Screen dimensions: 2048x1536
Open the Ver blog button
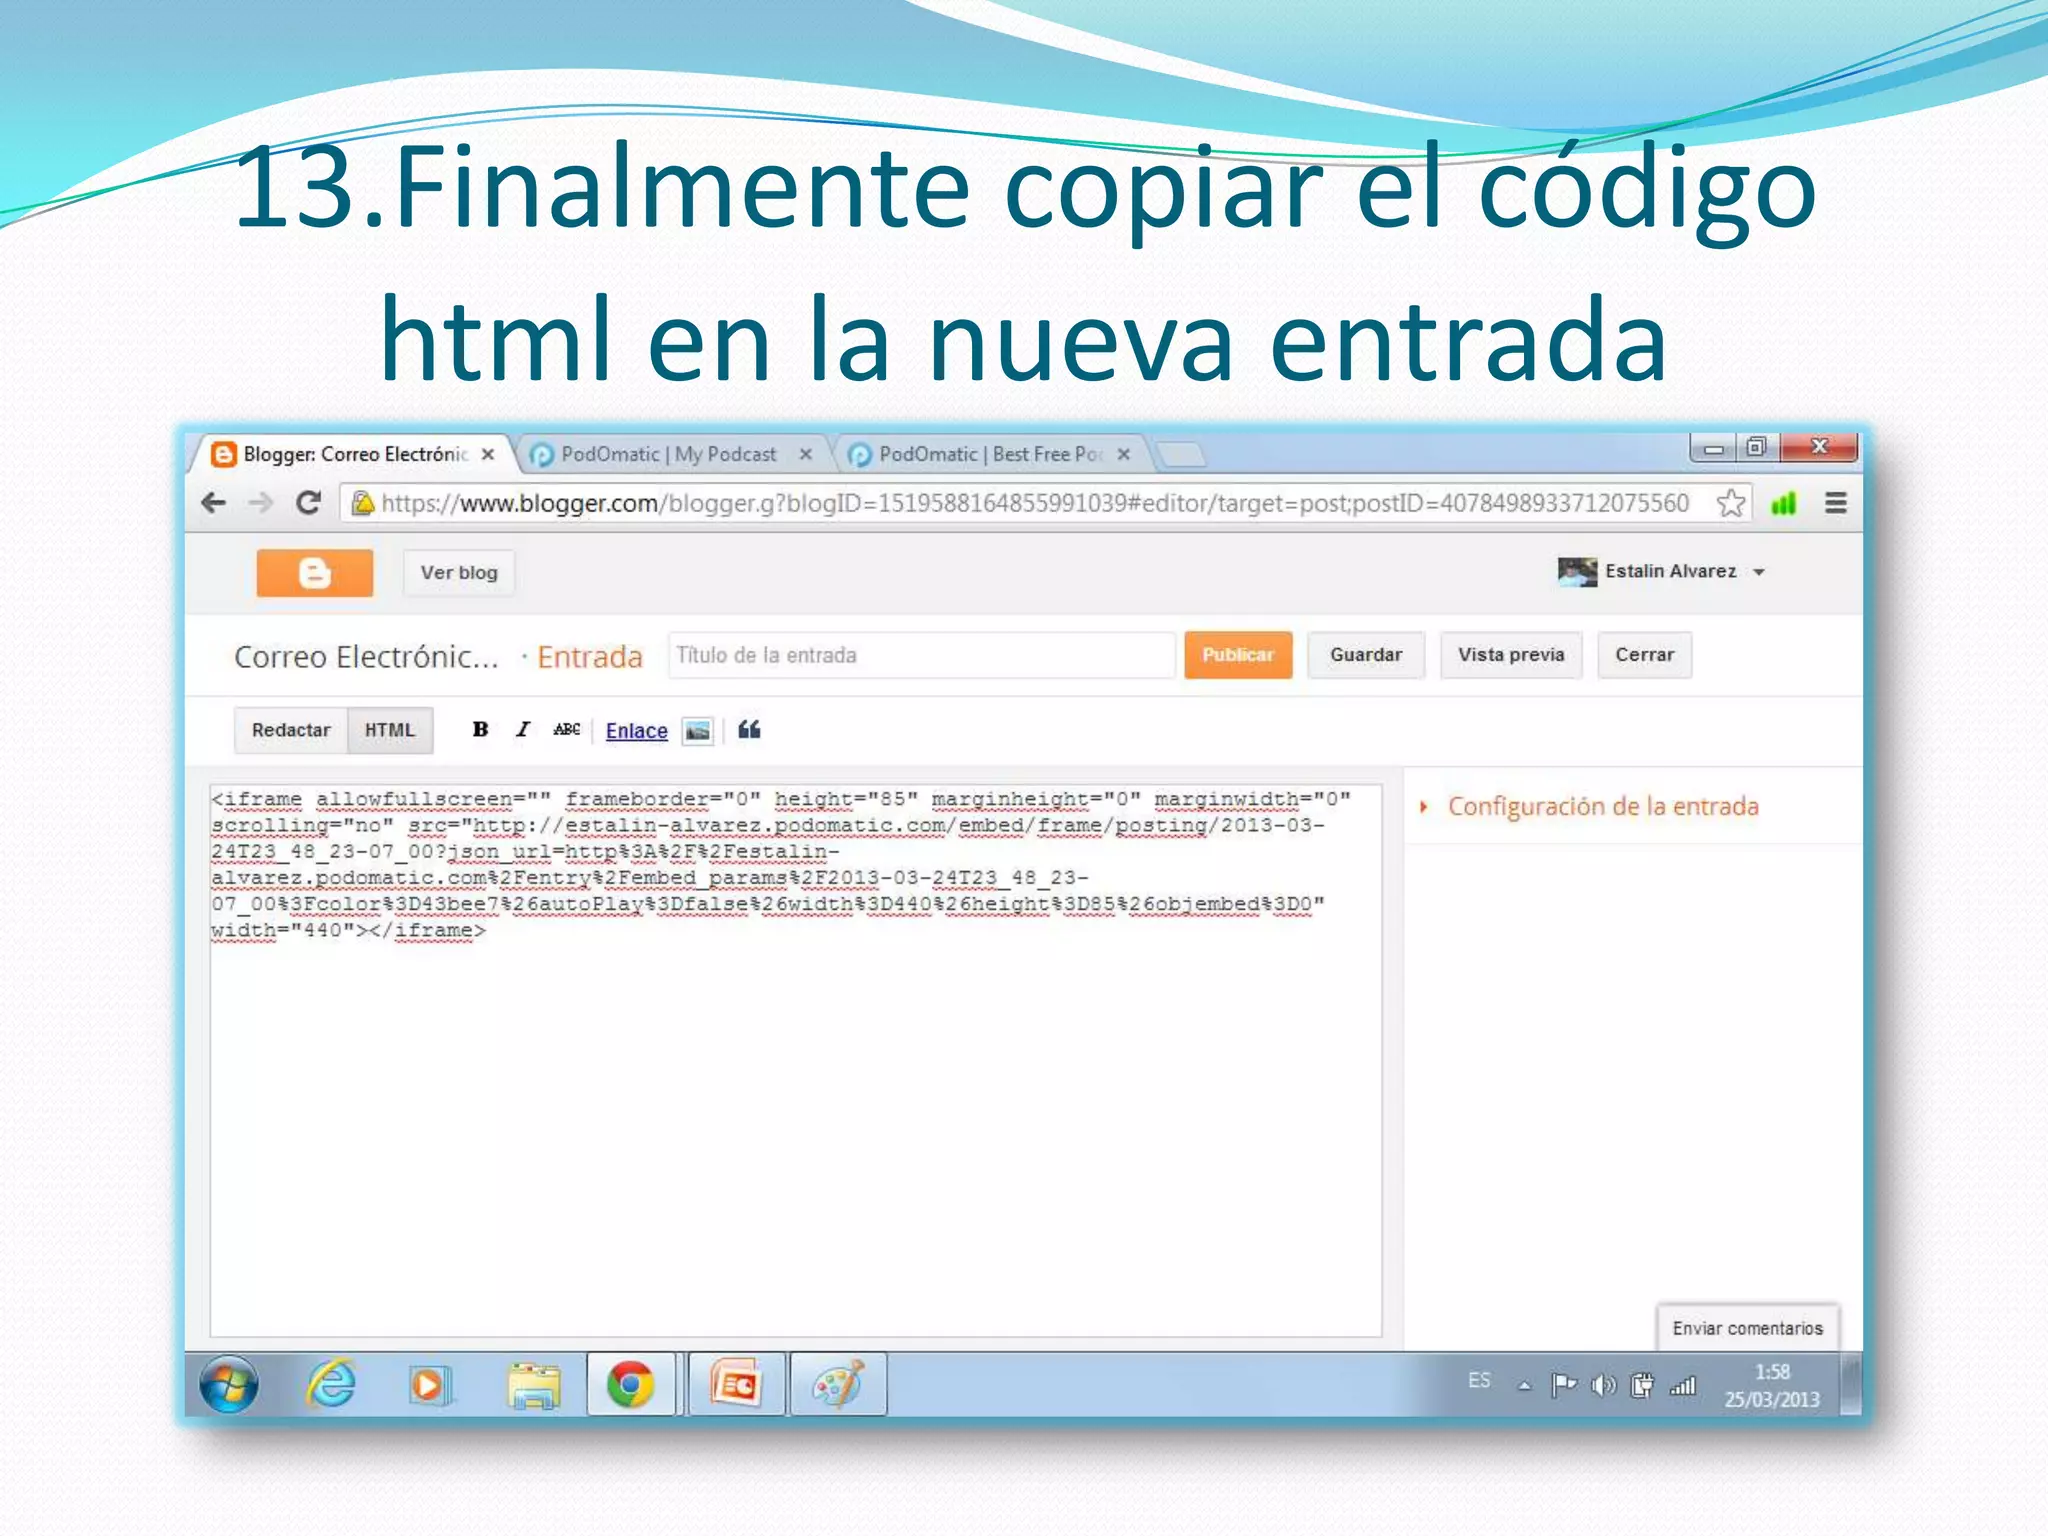pos(459,573)
